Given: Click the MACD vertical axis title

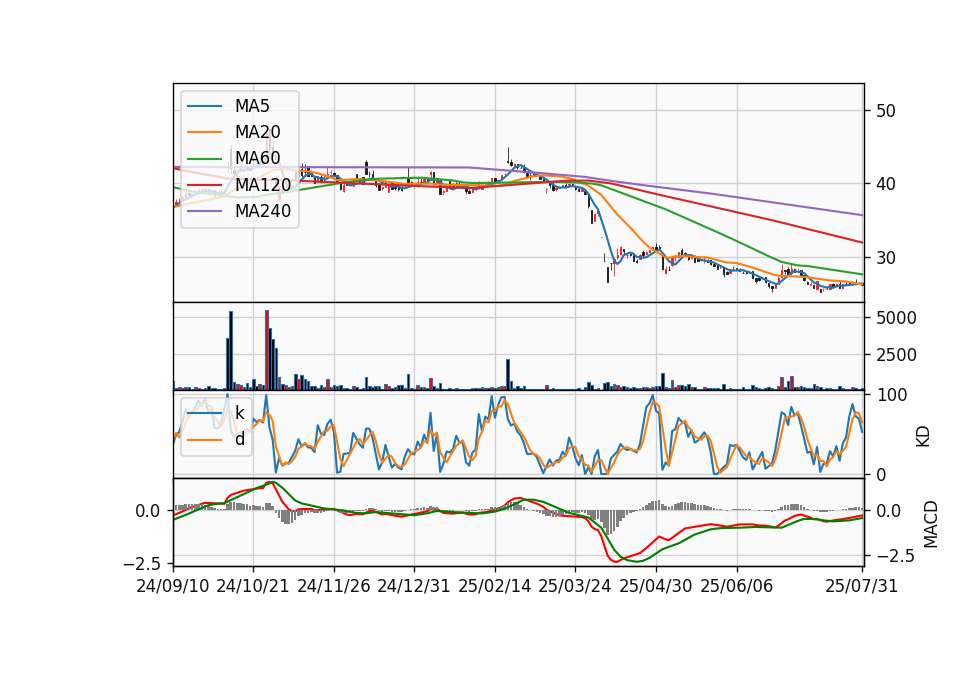Looking at the screenshot, I should [x=931, y=524].
